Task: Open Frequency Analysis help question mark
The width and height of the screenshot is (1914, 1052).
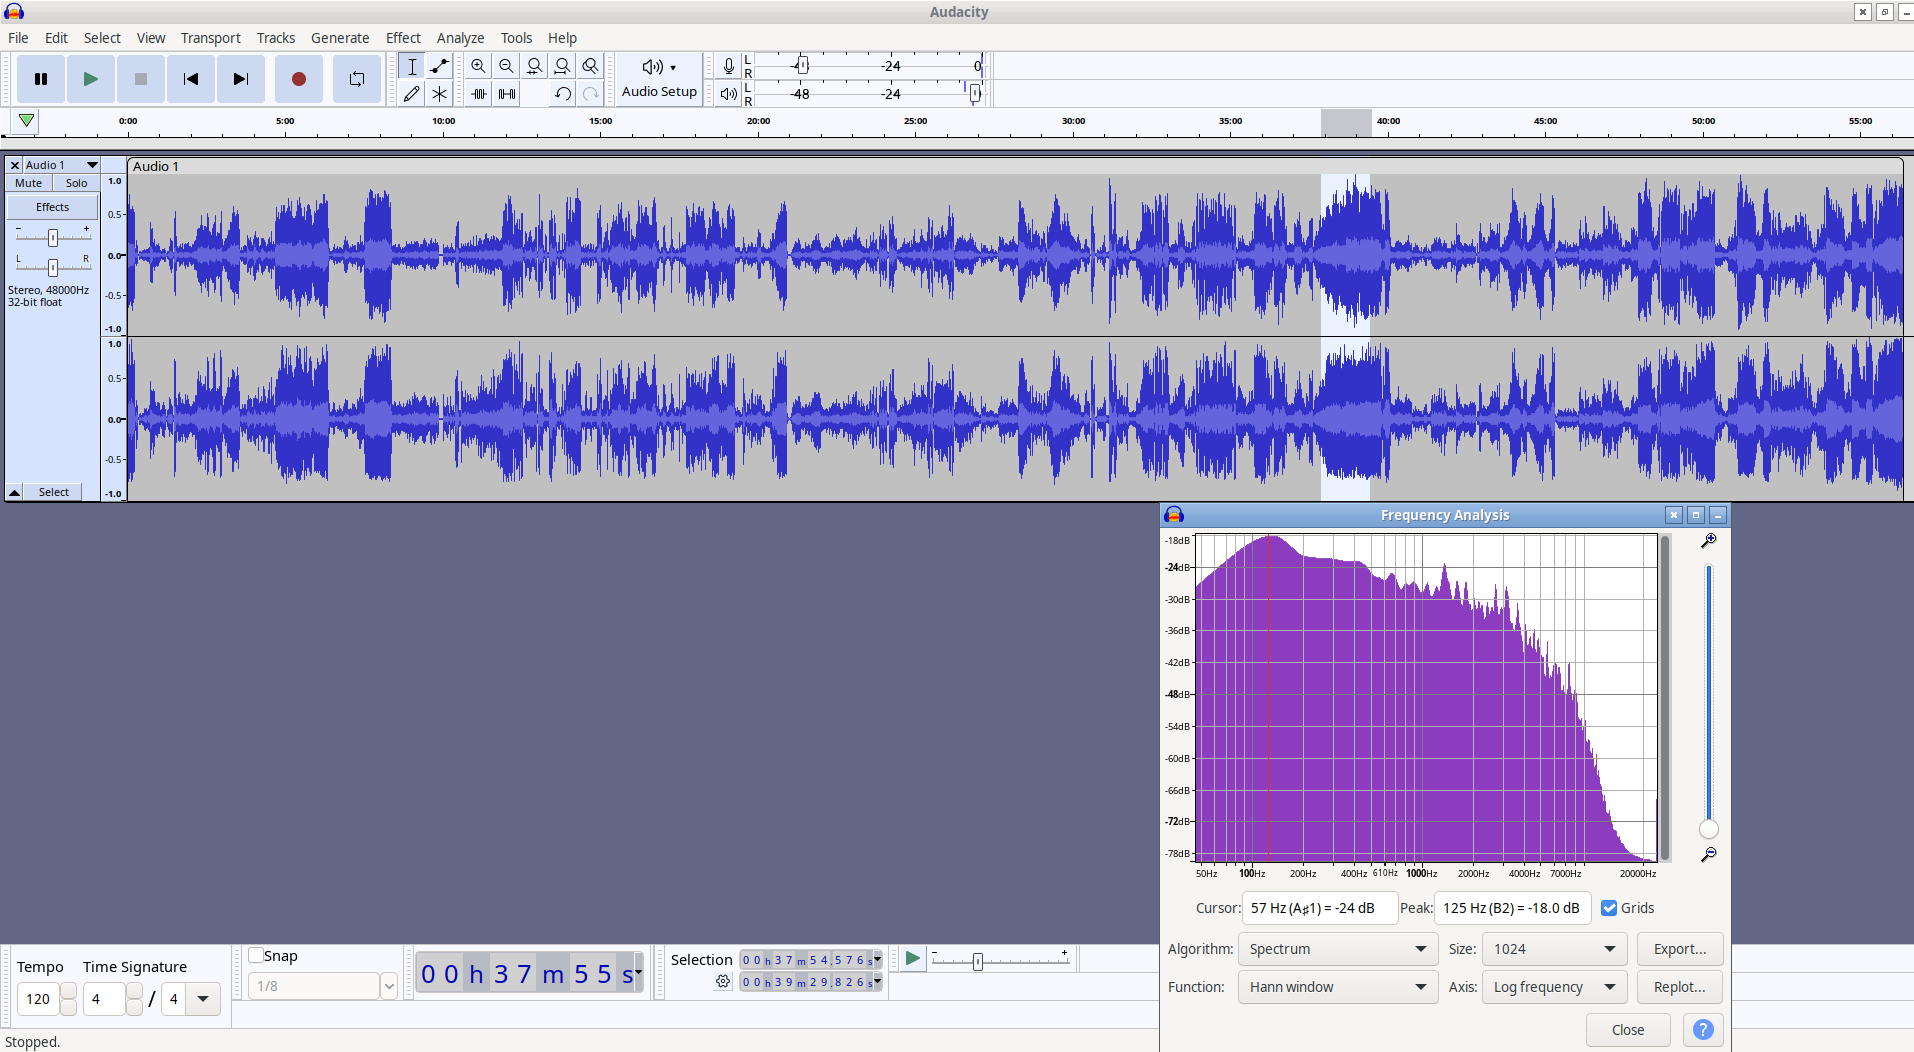Action: coord(1703,1030)
